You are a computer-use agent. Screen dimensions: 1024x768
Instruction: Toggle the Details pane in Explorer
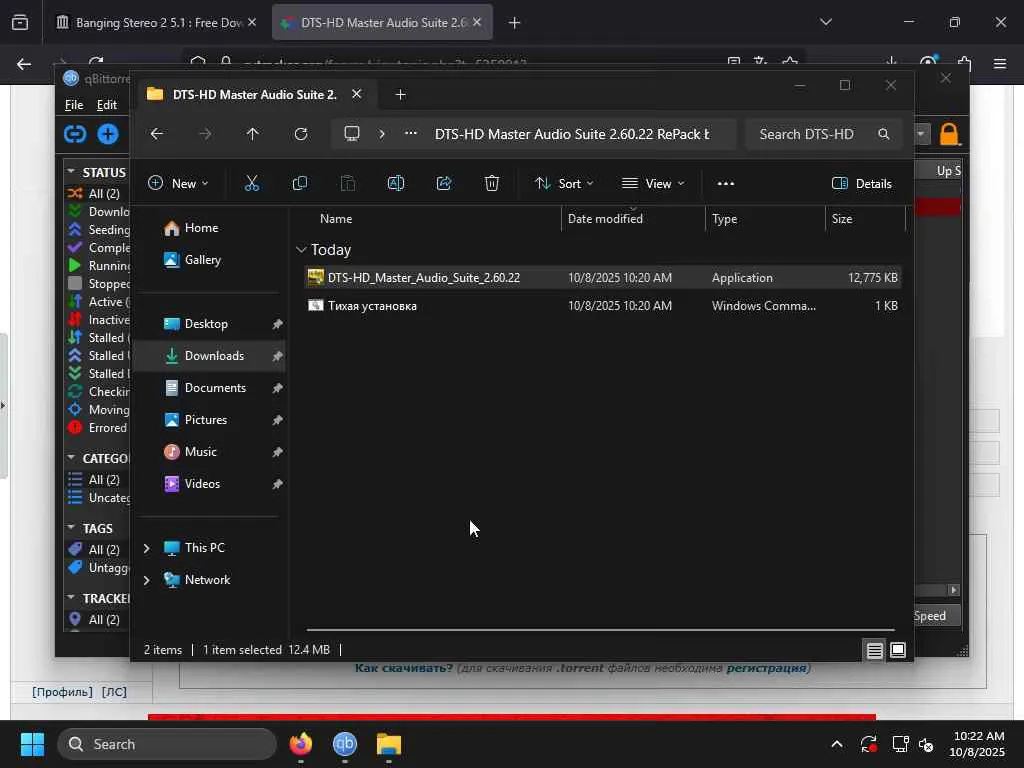tap(862, 184)
